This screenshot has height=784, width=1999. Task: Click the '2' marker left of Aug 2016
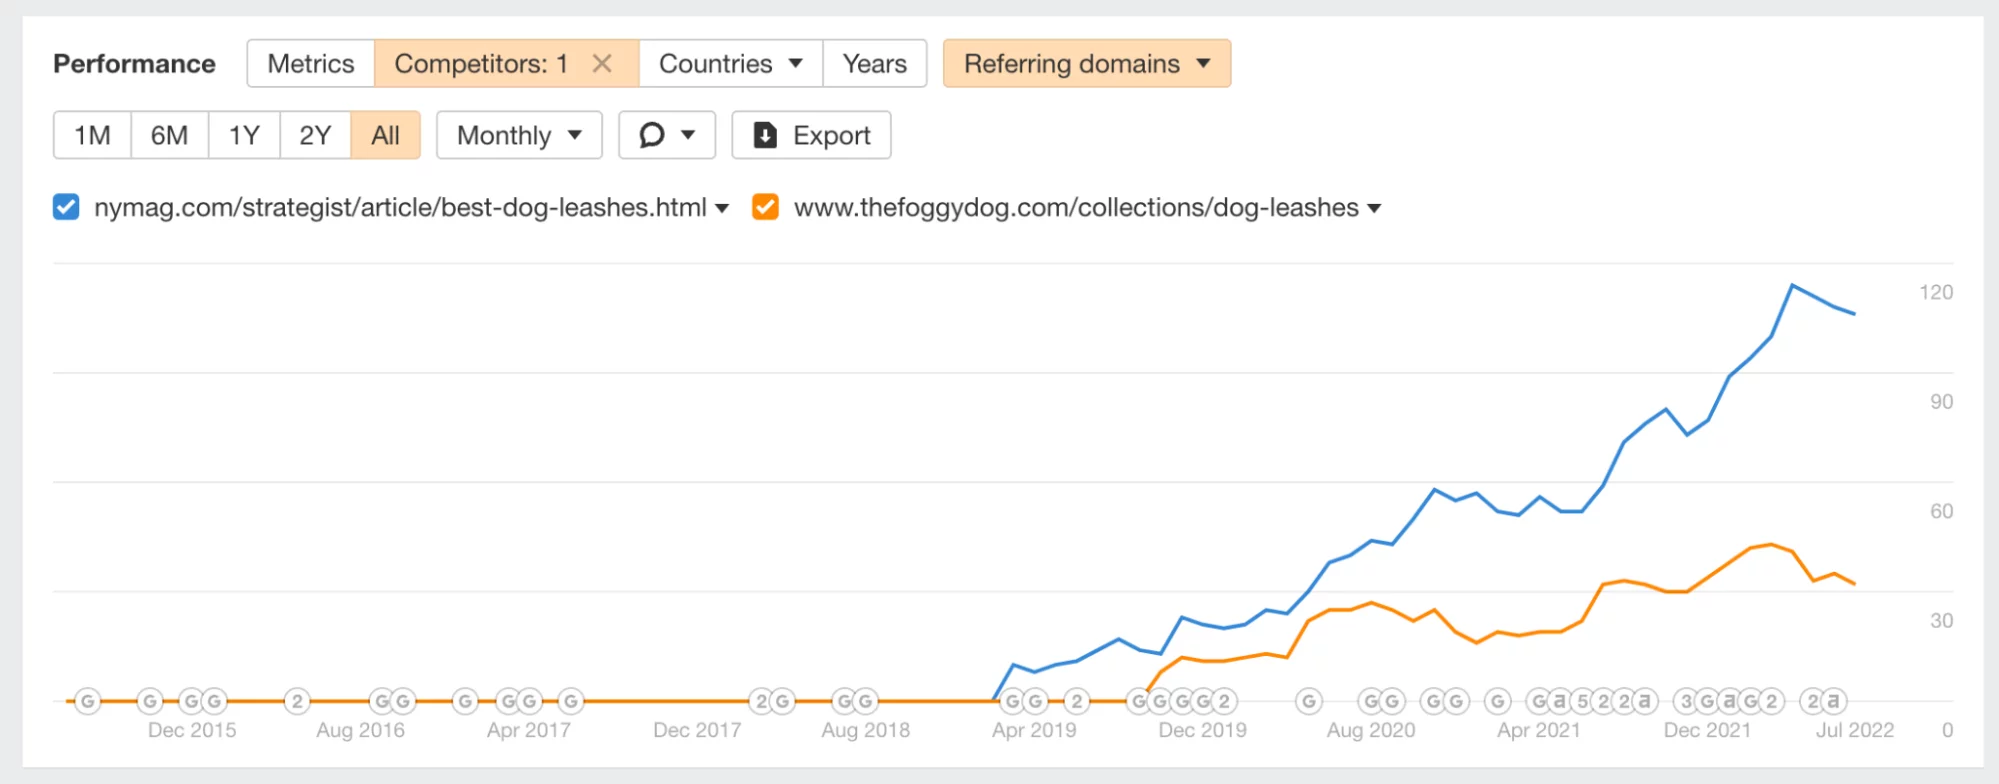click(x=297, y=702)
